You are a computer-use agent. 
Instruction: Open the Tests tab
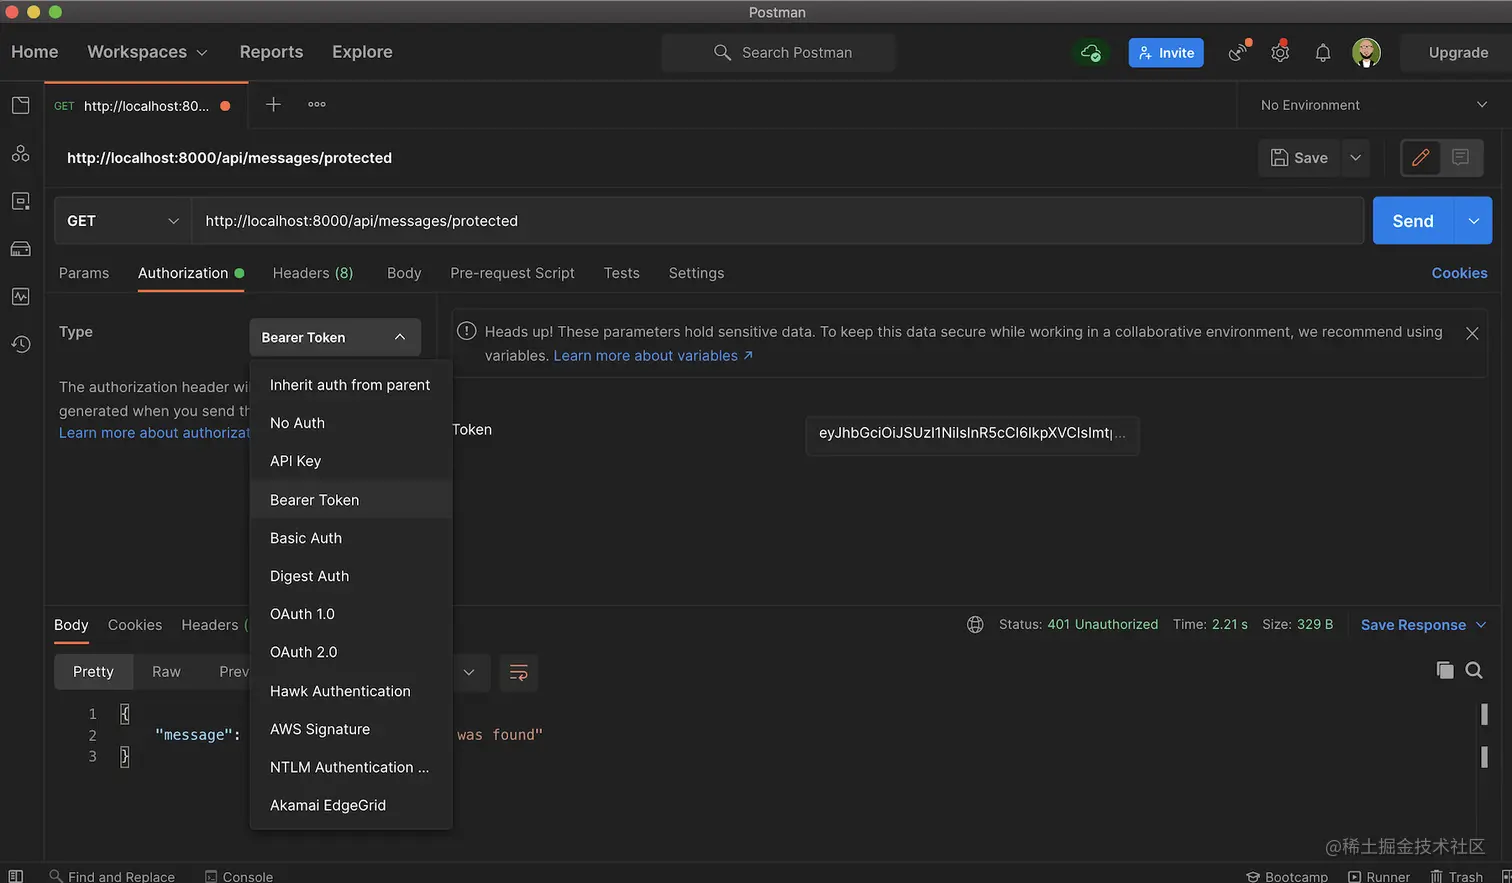coord(621,273)
